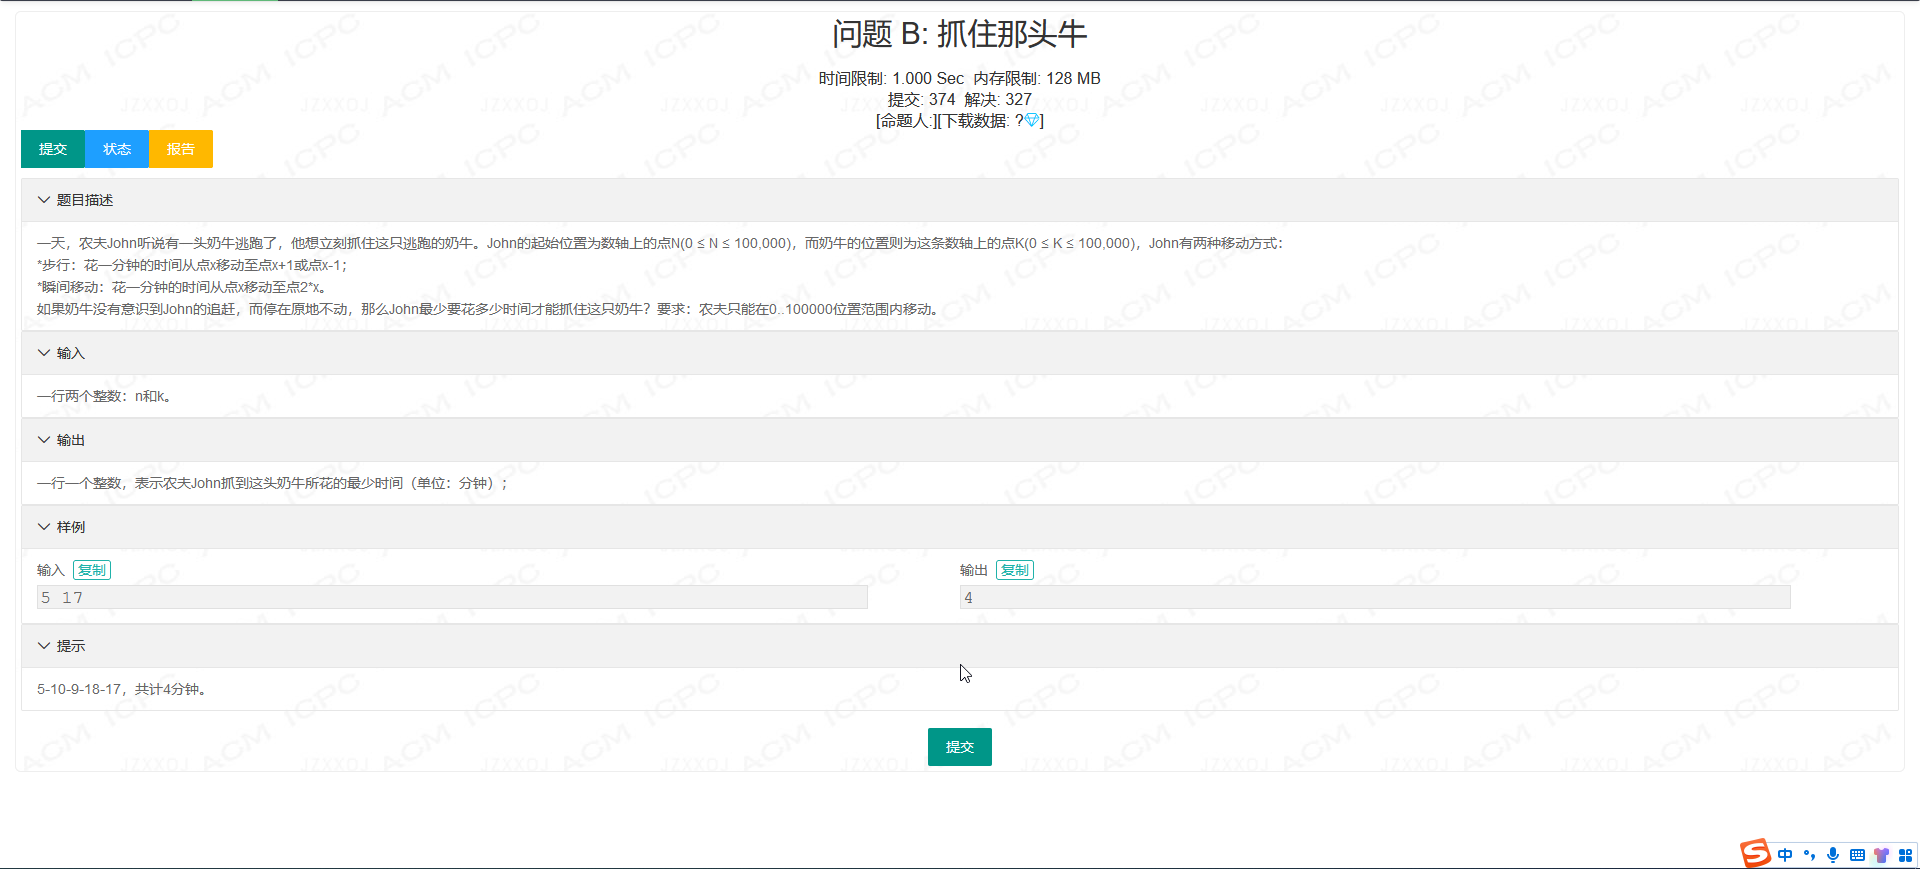Click the Sogou S logo icon
This screenshot has width=1920, height=869.
(x=1755, y=853)
